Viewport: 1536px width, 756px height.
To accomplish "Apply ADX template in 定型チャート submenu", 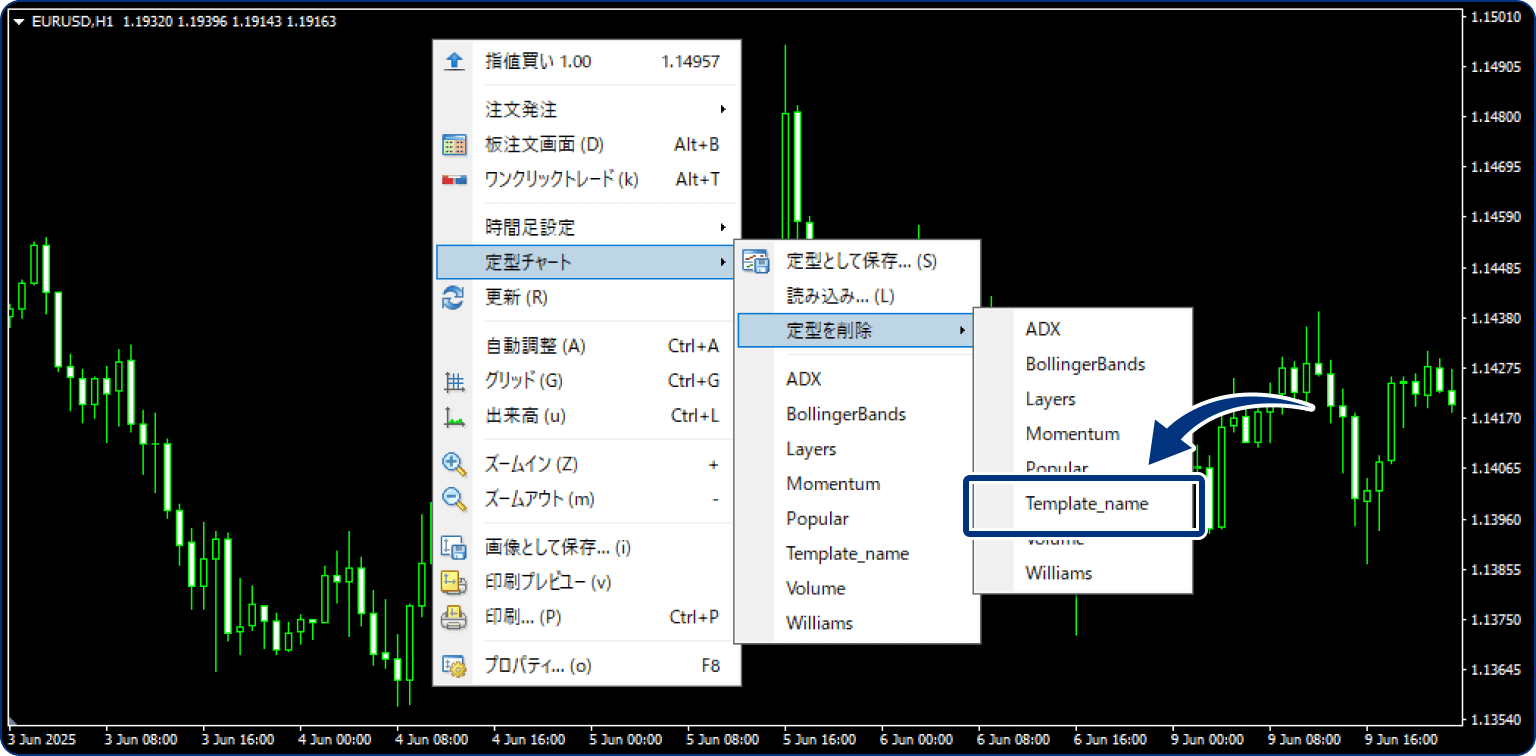I will (x=857, y=379).
